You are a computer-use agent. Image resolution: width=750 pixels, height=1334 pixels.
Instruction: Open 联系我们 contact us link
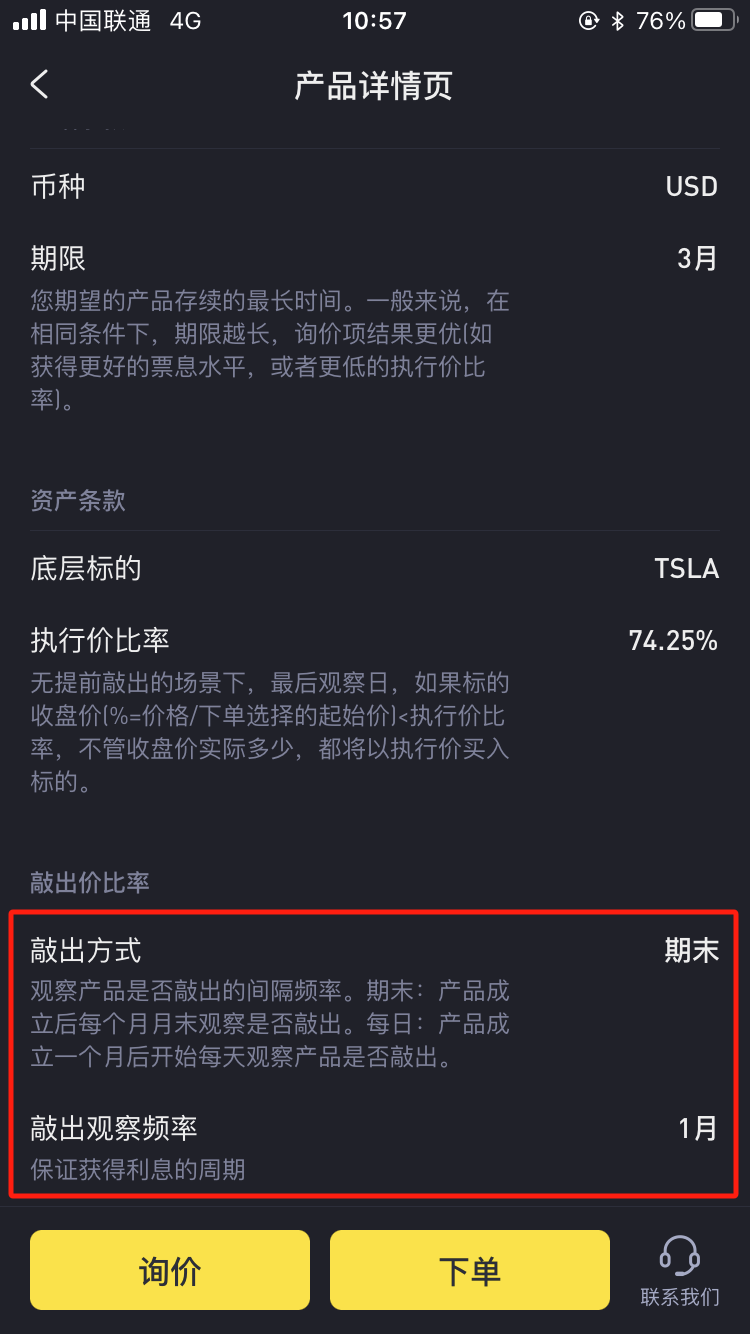tap(680, 1297)
